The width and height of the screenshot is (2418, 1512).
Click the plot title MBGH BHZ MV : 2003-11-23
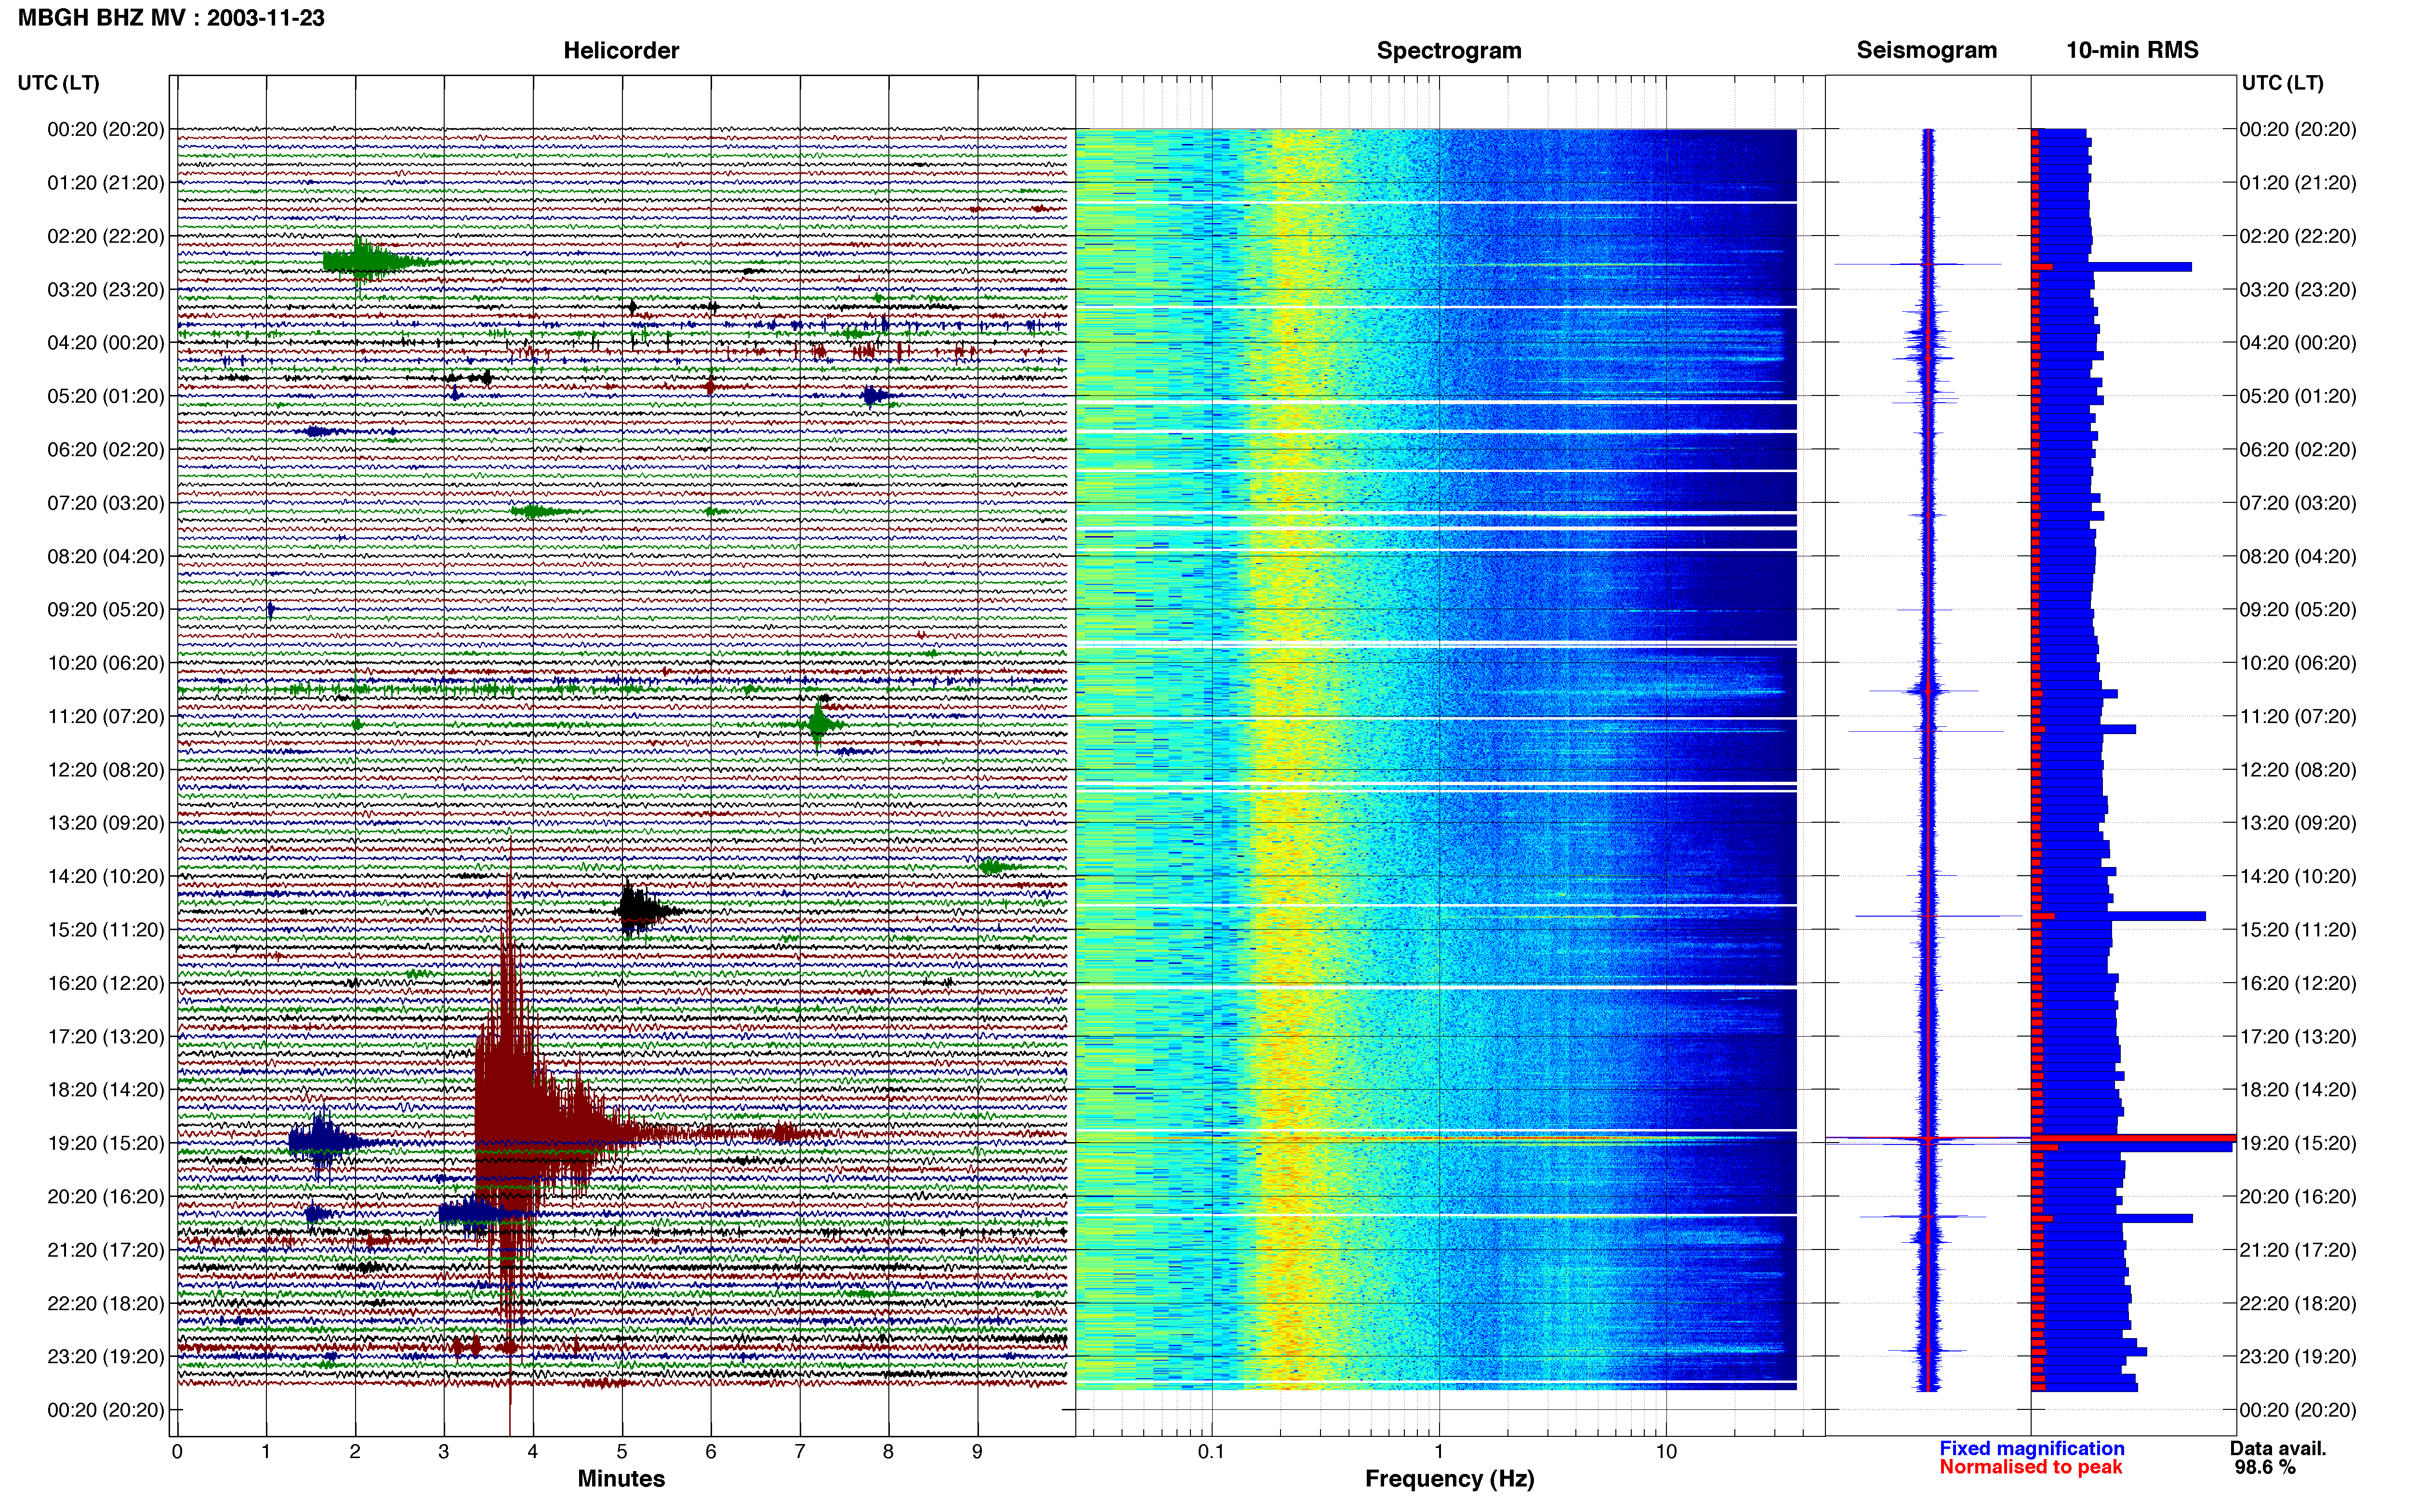[171, 18]
